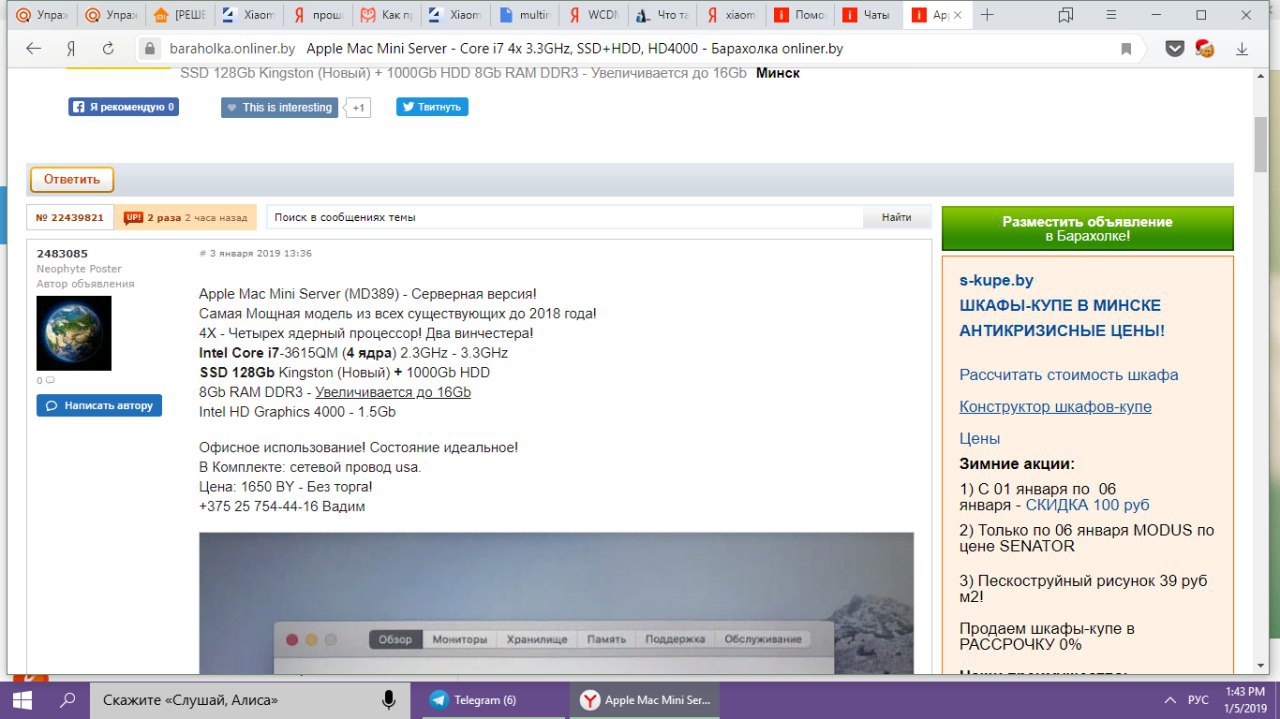Click the comment bubble counter under avatar

(x=46, y=380)
